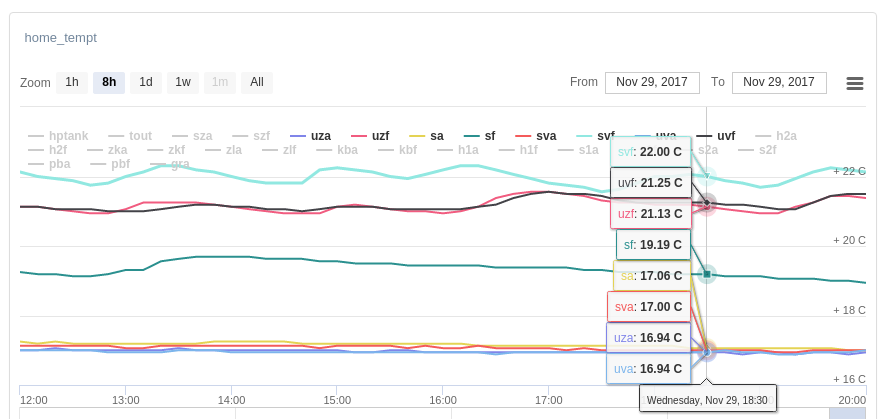The height and width of the screenshot is (419, 889).
Task: Set zoom range to 1h
Action: pos(72,82)
